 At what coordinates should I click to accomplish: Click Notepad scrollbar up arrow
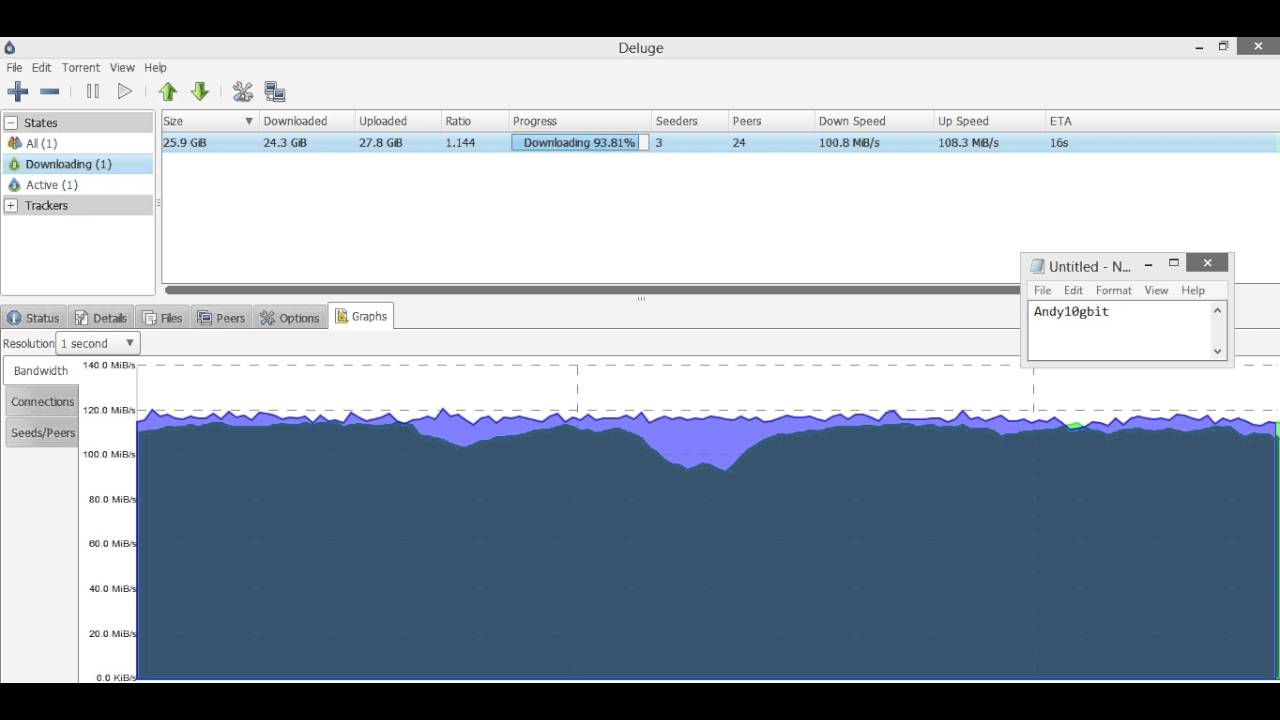[x=1218, y=310]
